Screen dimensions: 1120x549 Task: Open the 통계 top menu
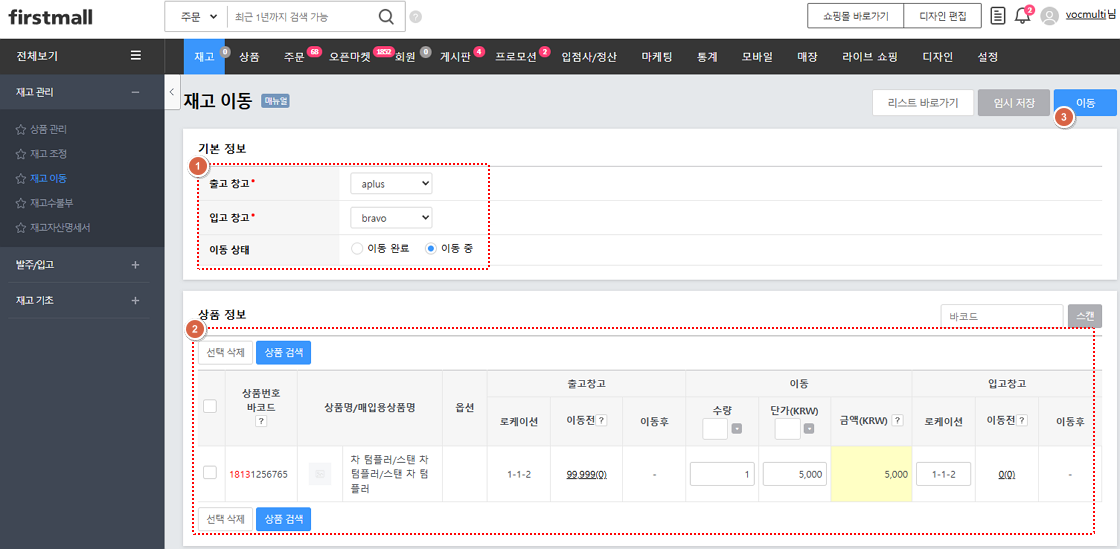tap(707, 56)
